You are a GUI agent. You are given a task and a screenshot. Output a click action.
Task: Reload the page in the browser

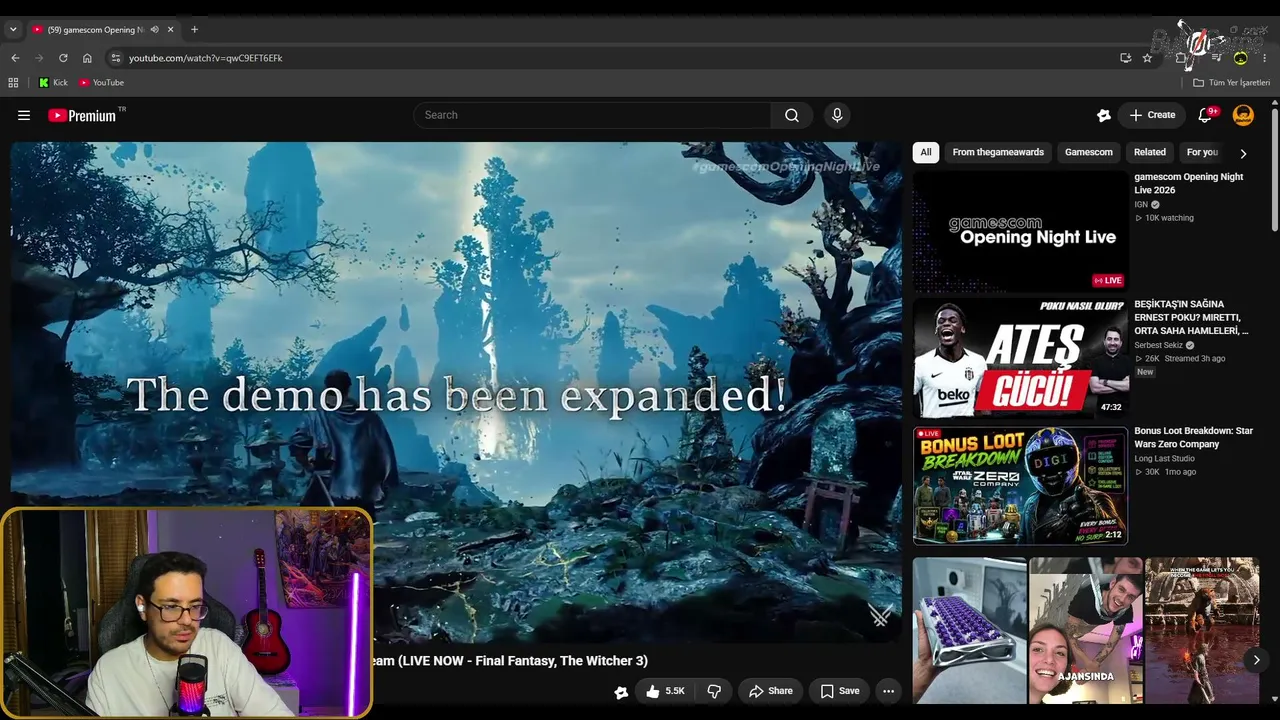(x=63, y=58)
